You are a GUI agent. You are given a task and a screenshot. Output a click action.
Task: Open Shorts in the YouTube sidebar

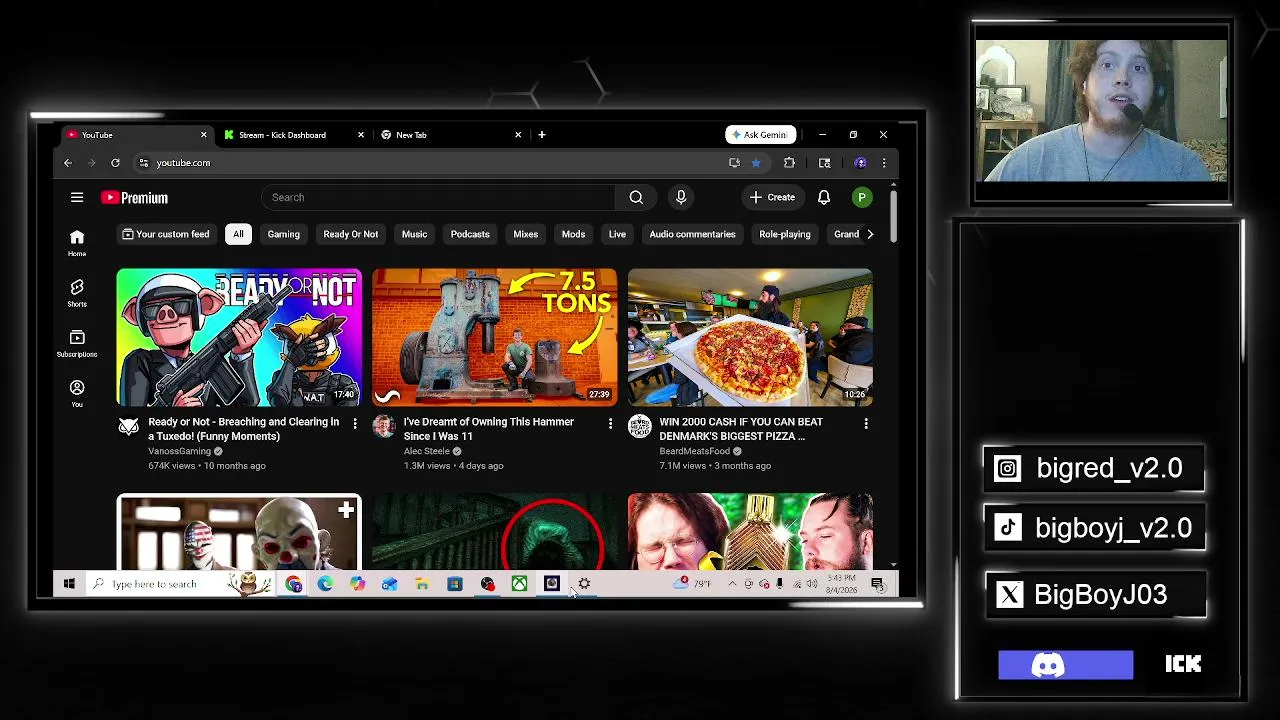pyautogui.click(x=77, y=292)
